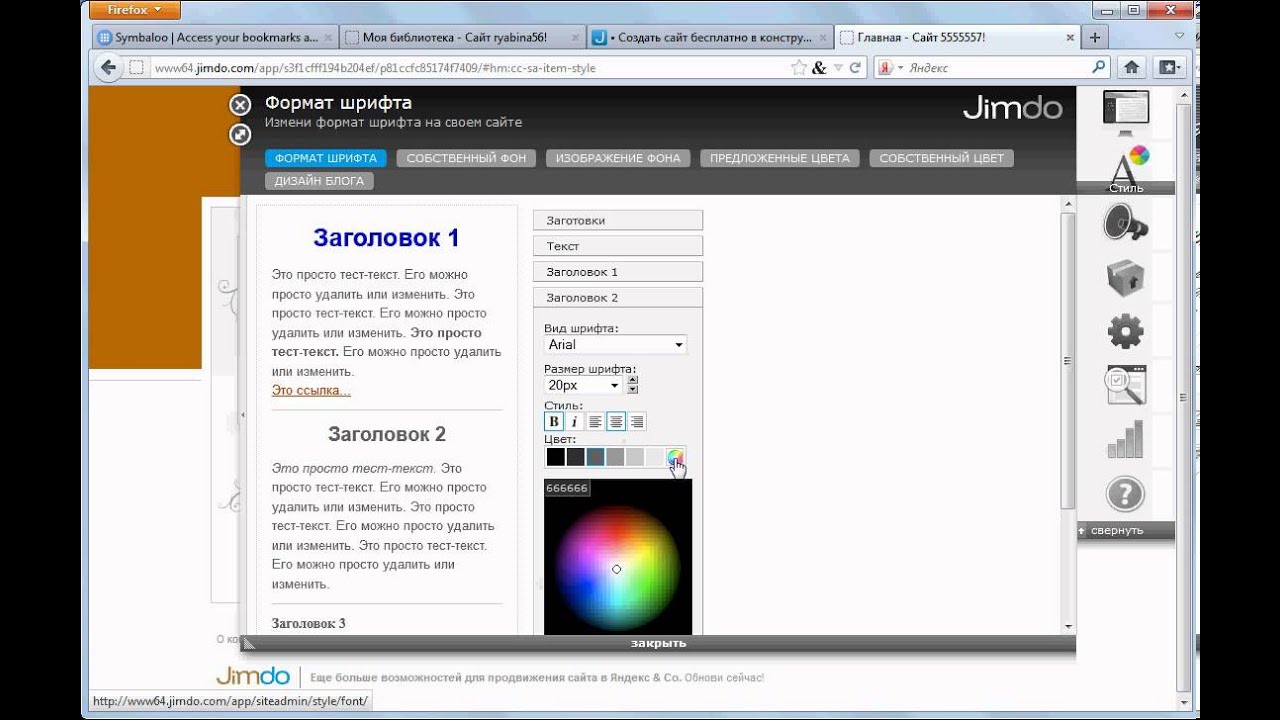Open the megaphone blog icon in sidebar

[1126, 222]
